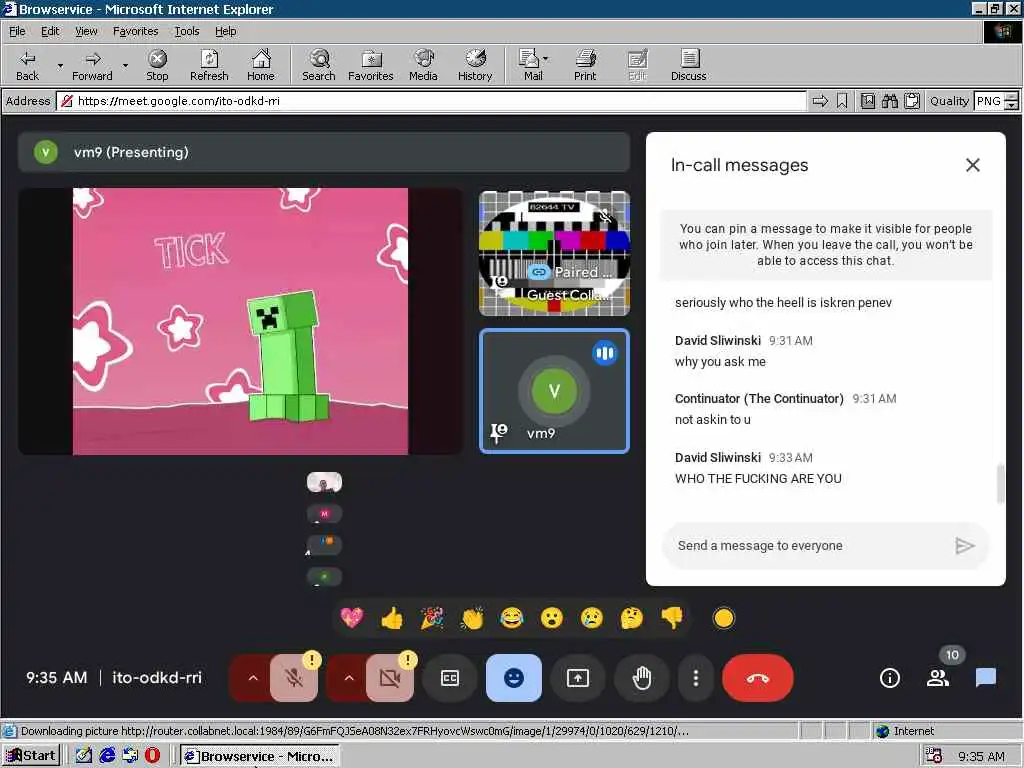The width and height of the screenshot is (1024, 768).
Task: Send thumbs up reaction
Action: tap(392, 618)
